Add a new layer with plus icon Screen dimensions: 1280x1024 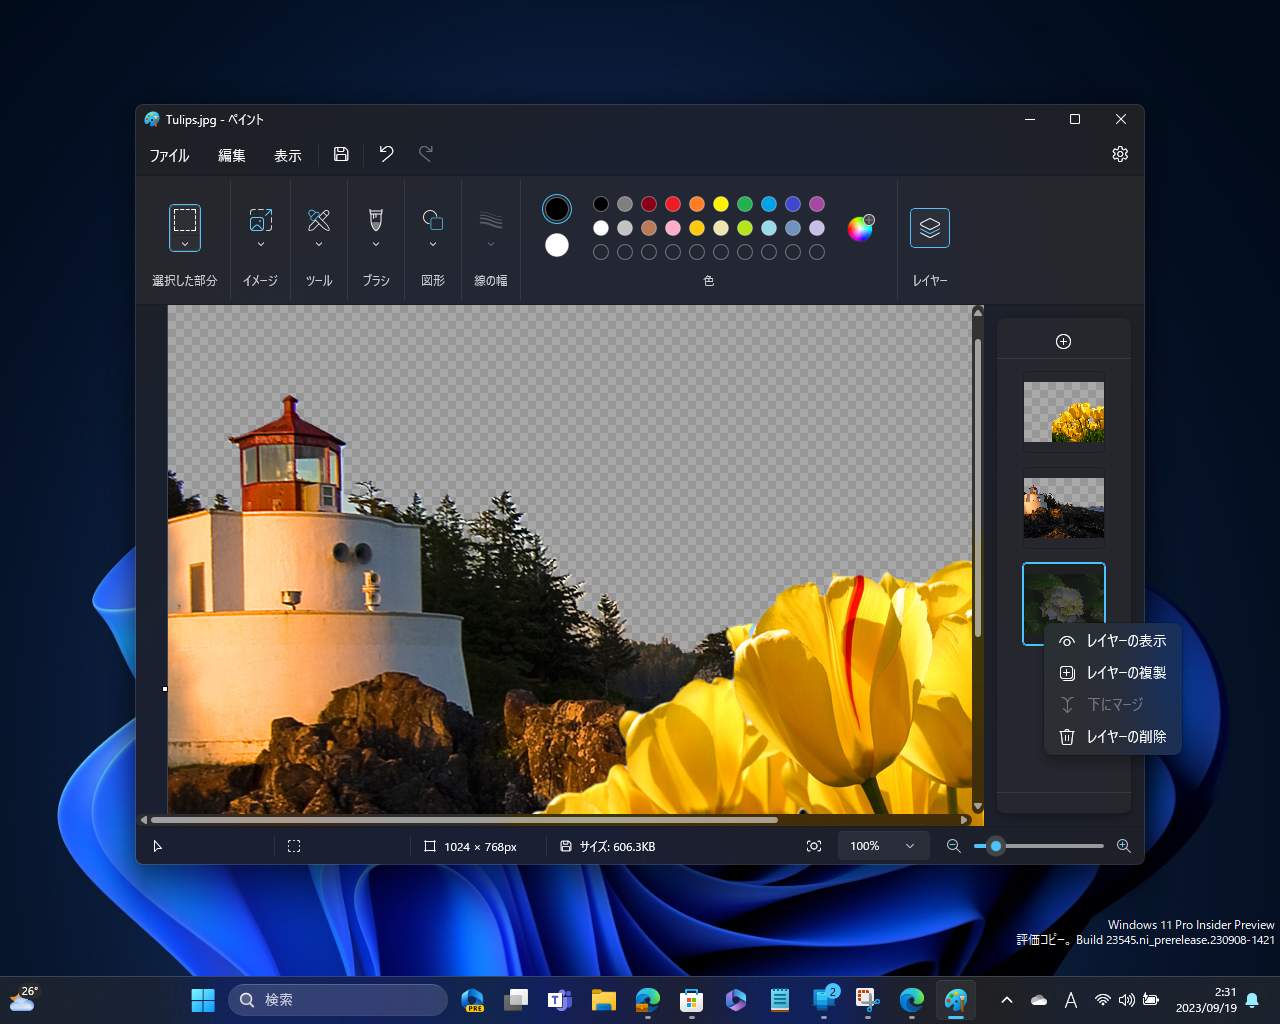pyautogui.click(x=1063, y=342)
